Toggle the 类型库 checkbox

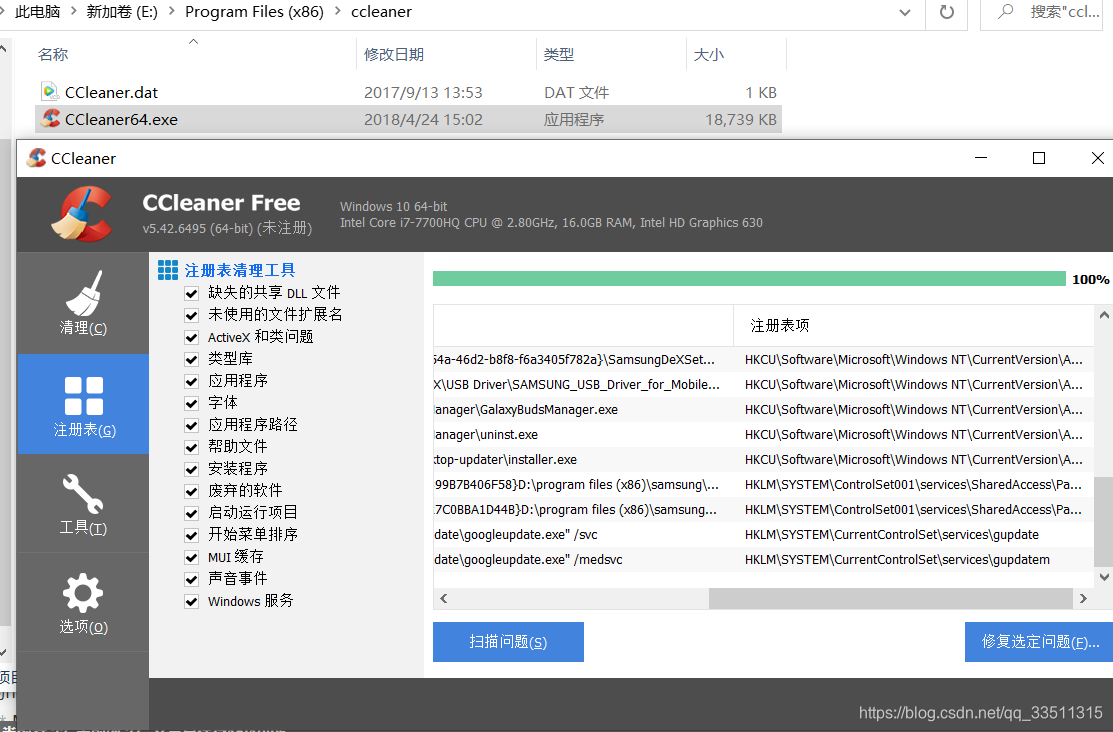tap(191, 359)
